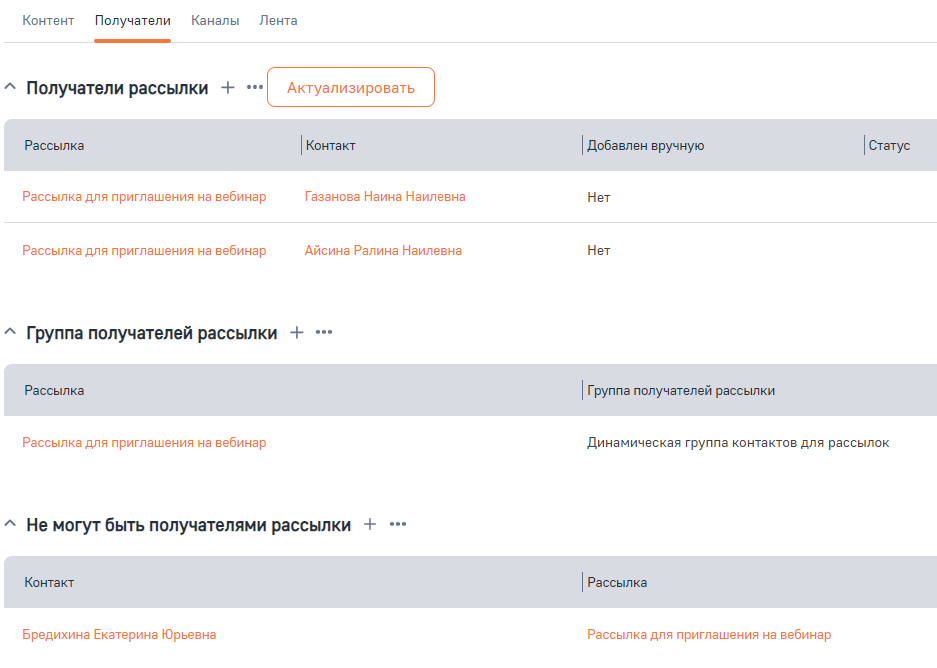Open the Каналы tab
The width and height of the screenshot is (937, 668).
tap(215, 20)
